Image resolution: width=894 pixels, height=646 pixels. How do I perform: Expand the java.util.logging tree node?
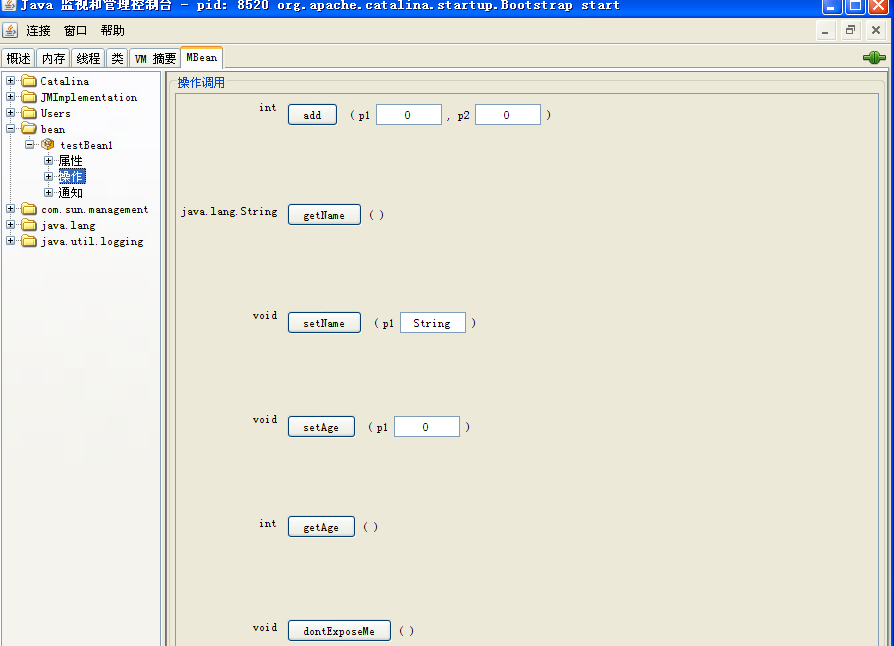point(11,241)
